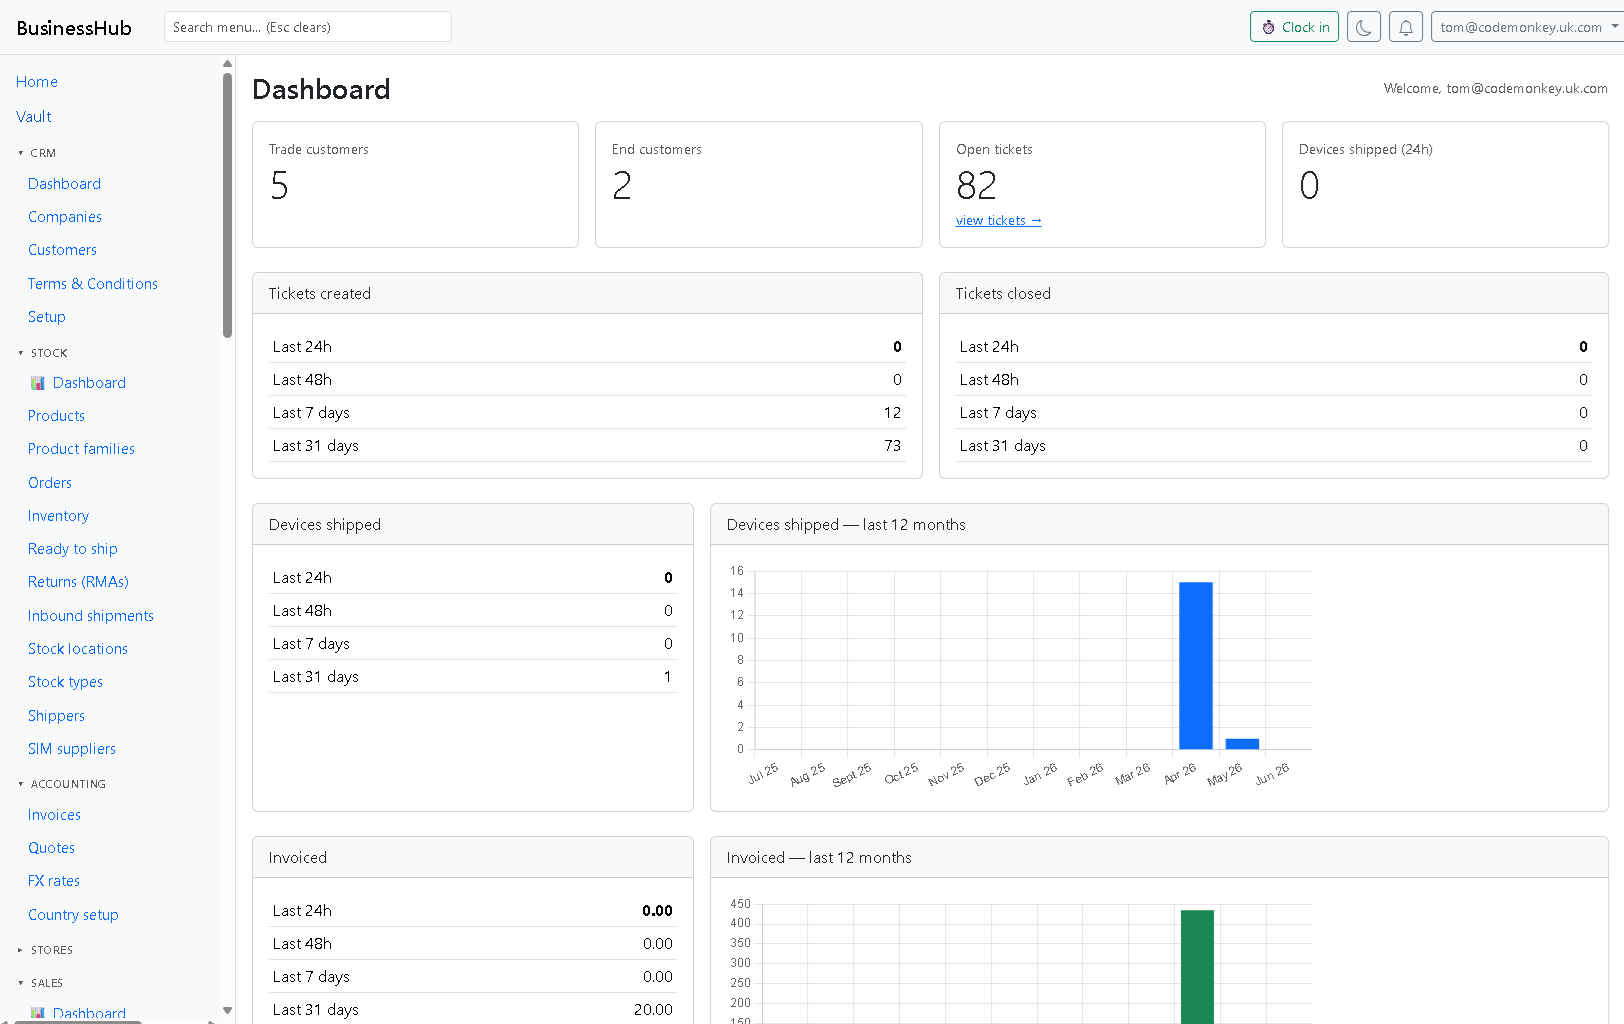Open Orders menu item
Screen dimensions: 1624x1024
[x=50, y=483]
